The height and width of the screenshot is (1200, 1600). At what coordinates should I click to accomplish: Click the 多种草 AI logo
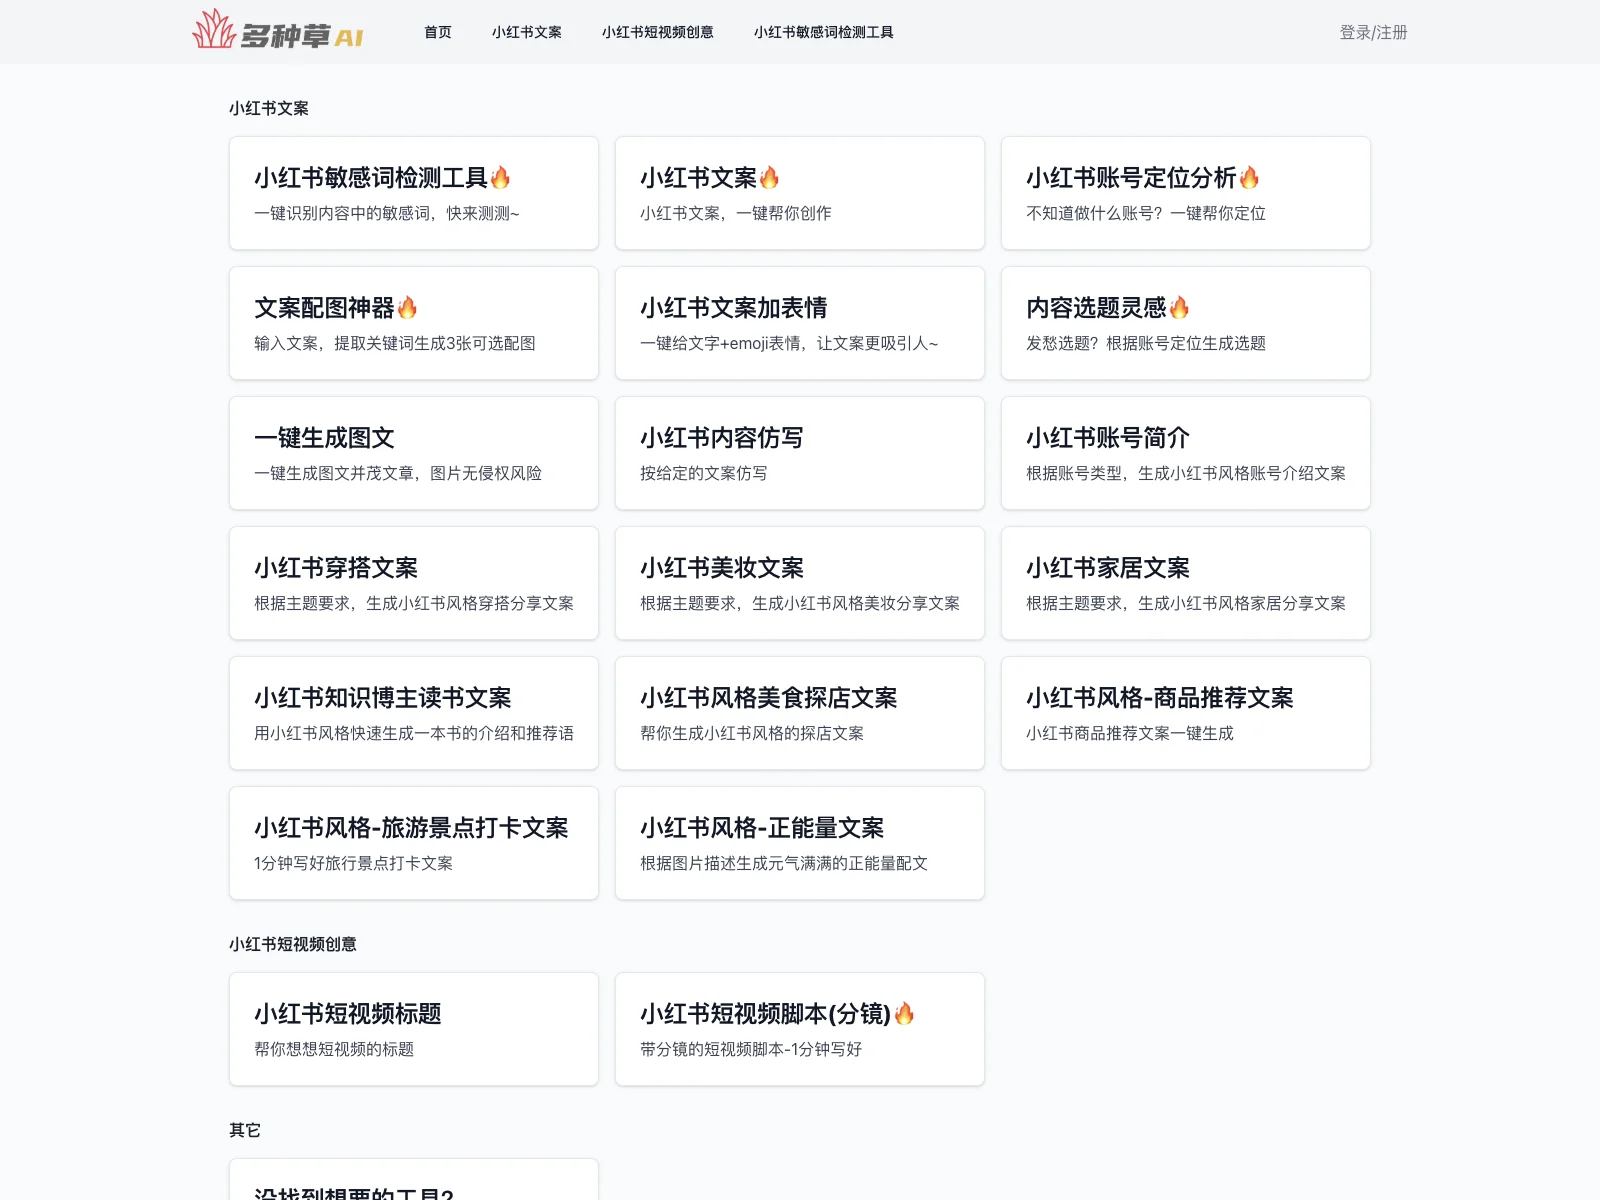[x=278, y=30]
